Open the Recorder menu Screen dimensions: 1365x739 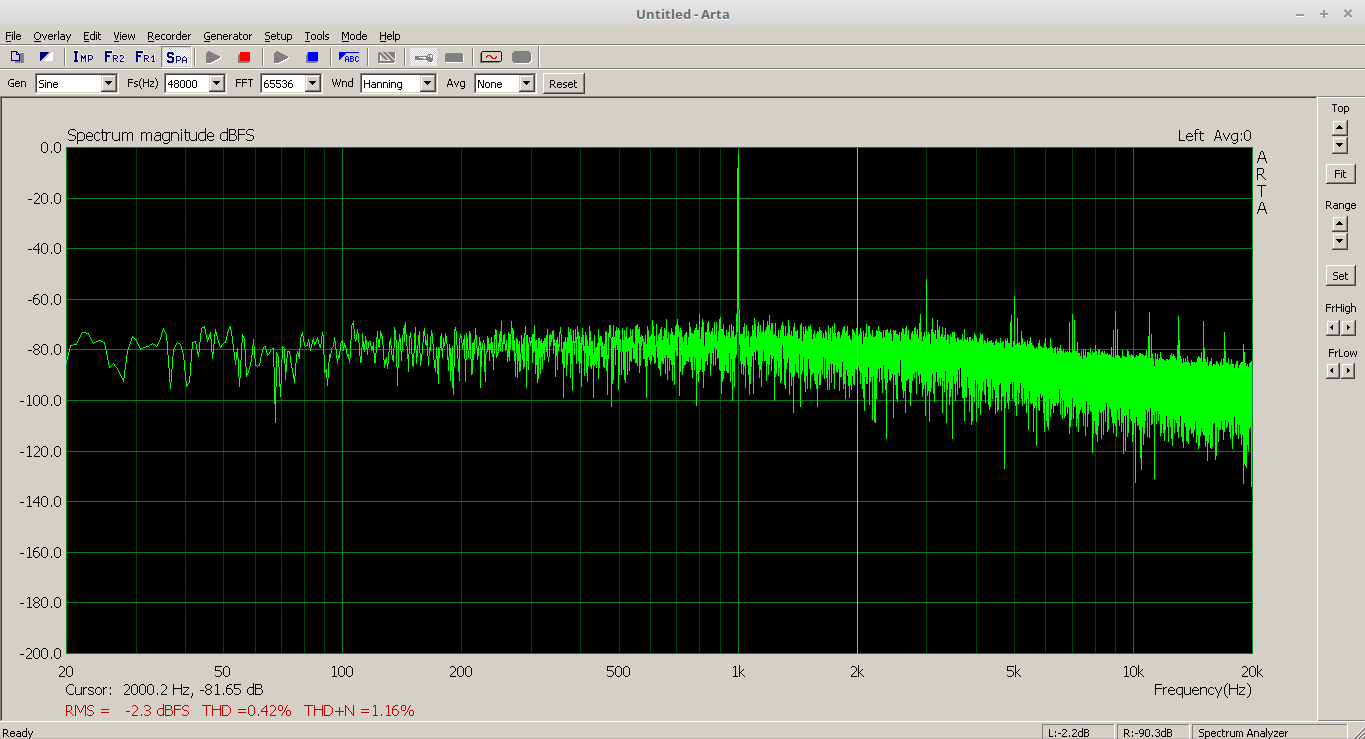pos(169,36)
